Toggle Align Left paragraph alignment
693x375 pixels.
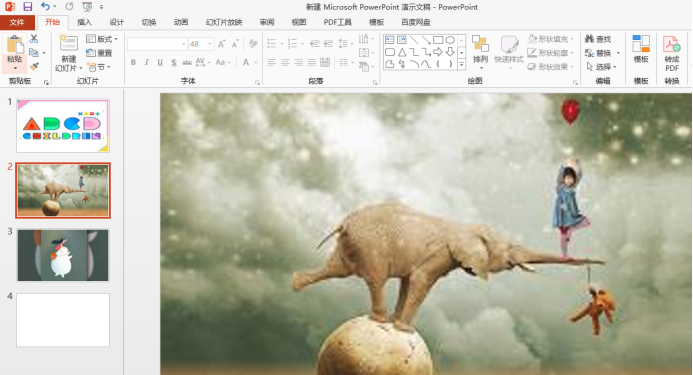[271, 63]
